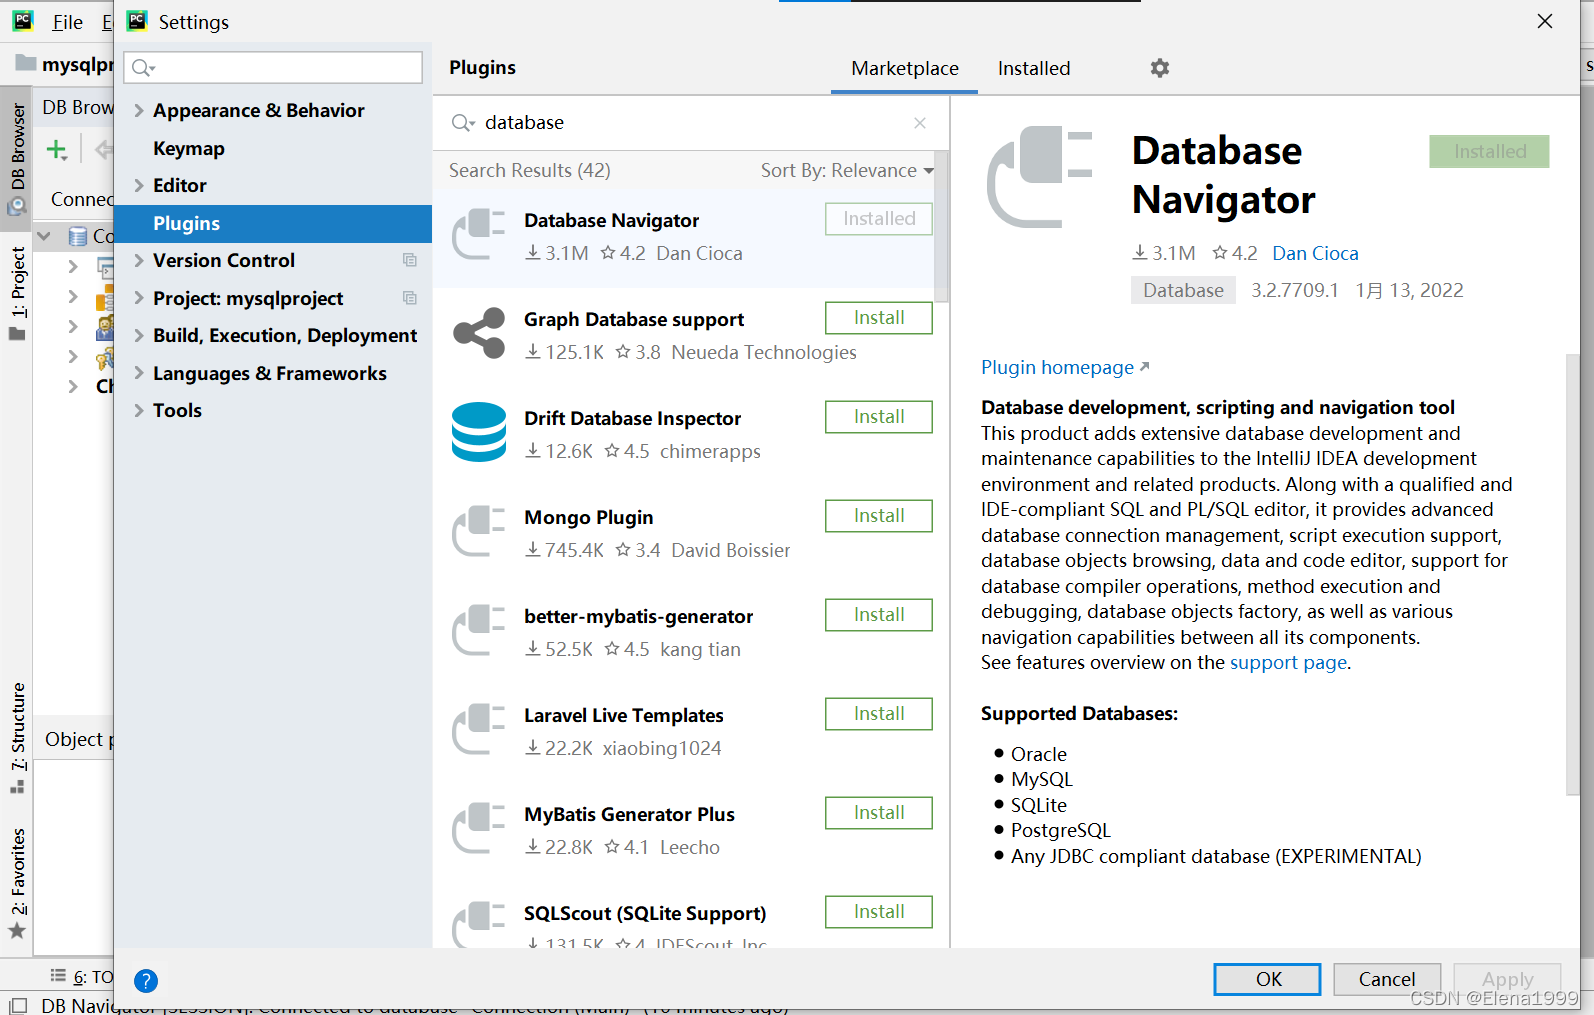Cancel the Settings dialog

(x=1386, y=979)
